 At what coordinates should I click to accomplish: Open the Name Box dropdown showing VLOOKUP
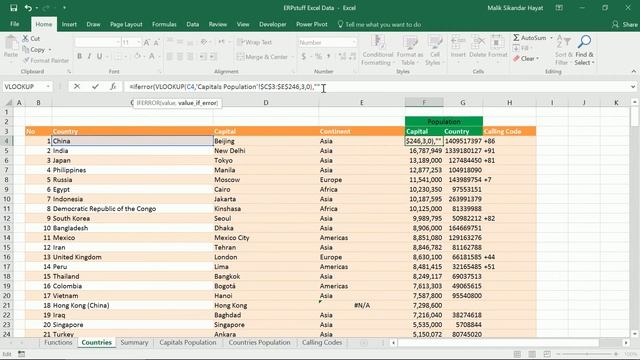pyautogui.click(x=48, y=87)
